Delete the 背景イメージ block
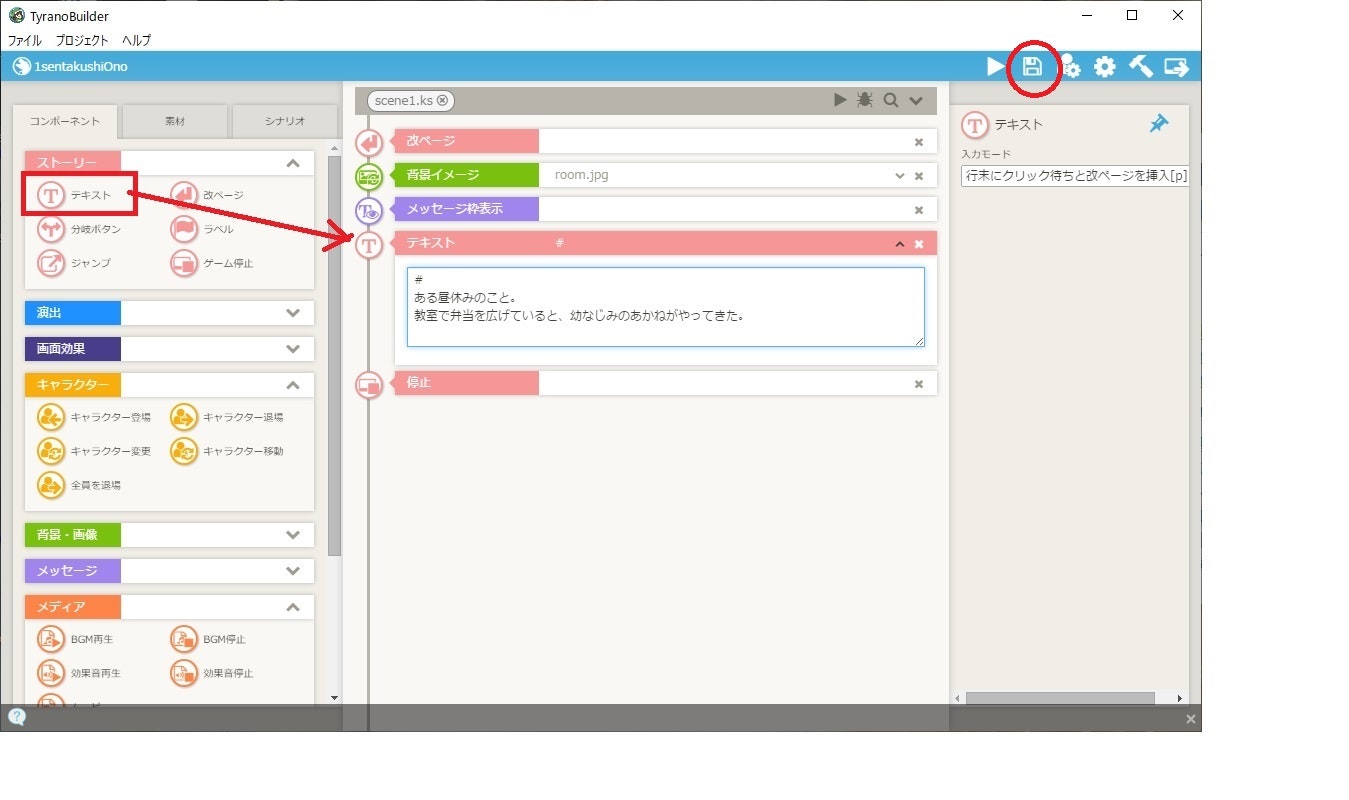This screenshot has width=1349, height=800. 919,176
